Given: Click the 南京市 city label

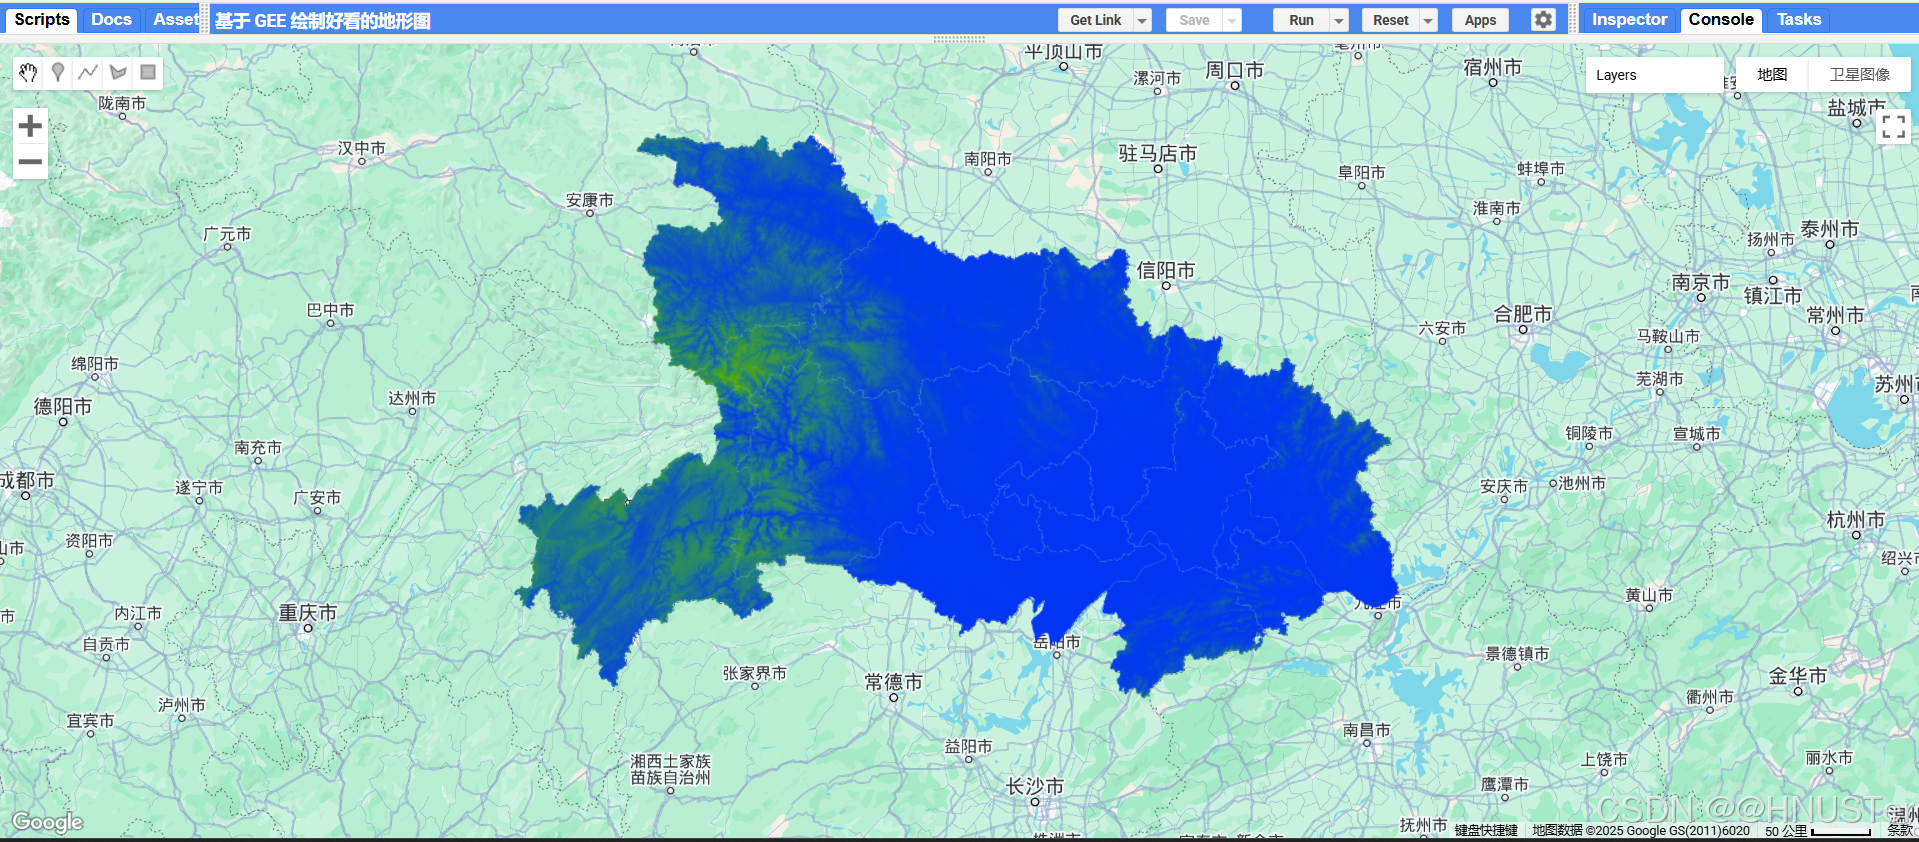Looking at the screenshot, I should tap(1700, 283).
